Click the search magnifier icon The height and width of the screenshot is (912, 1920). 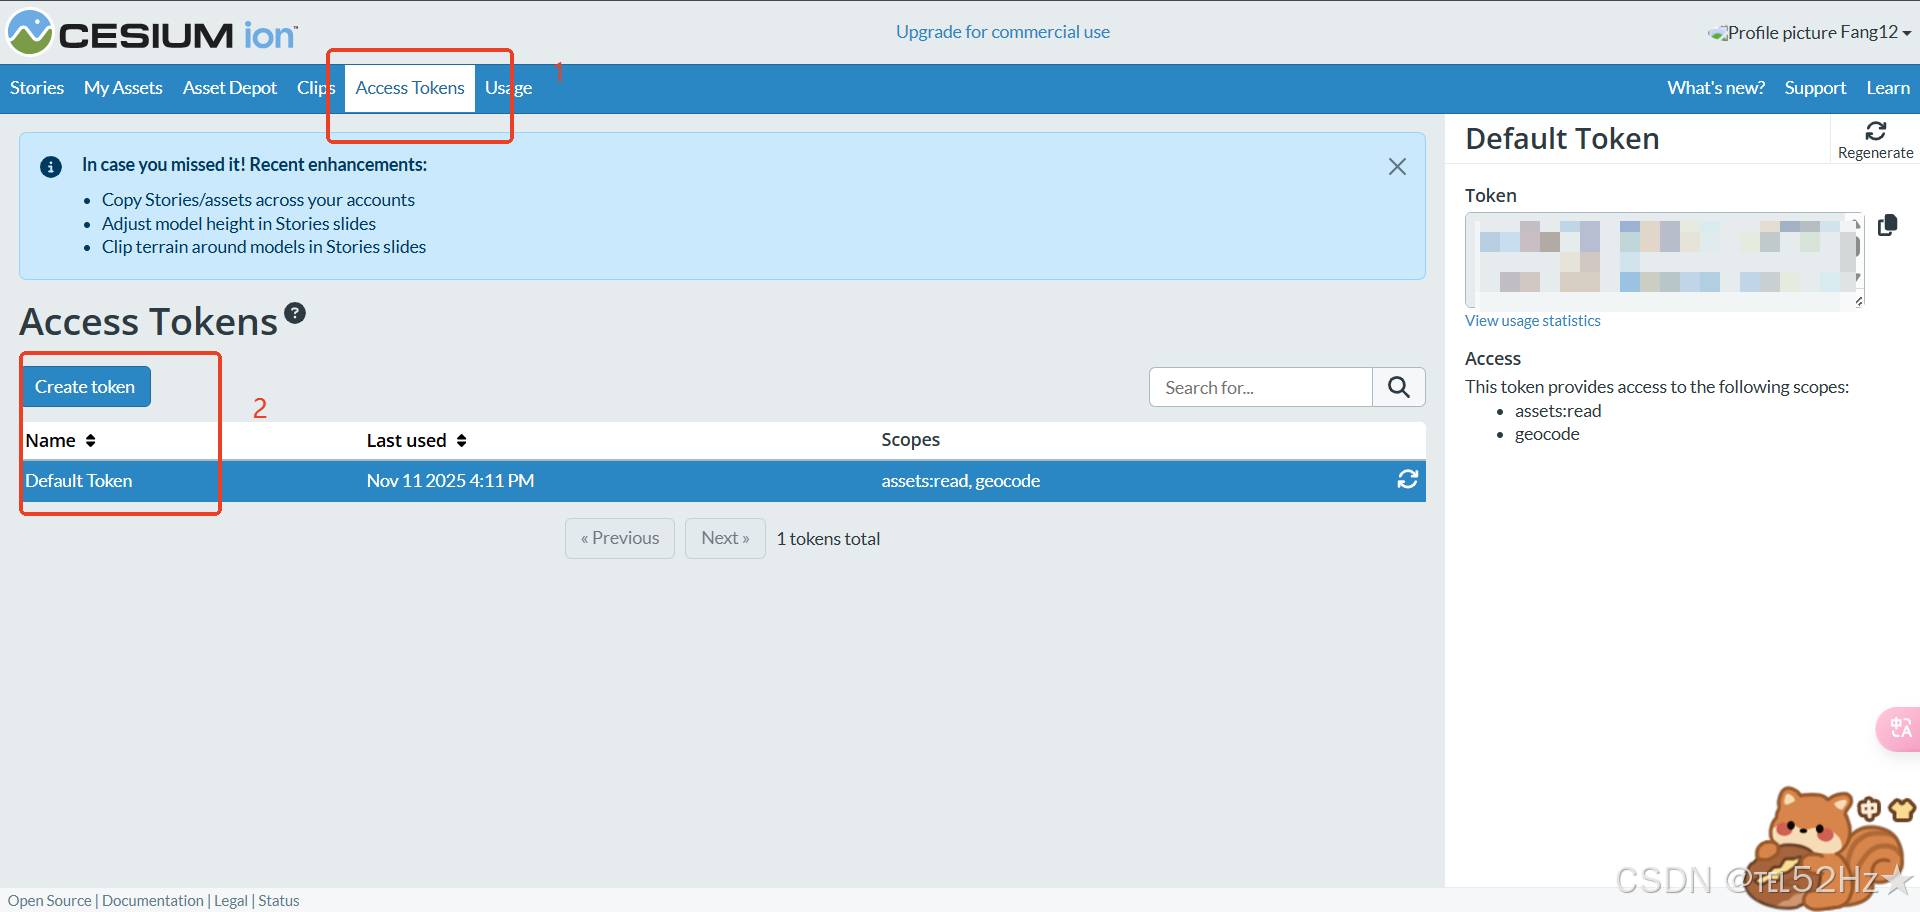(x=1398, y=387)
